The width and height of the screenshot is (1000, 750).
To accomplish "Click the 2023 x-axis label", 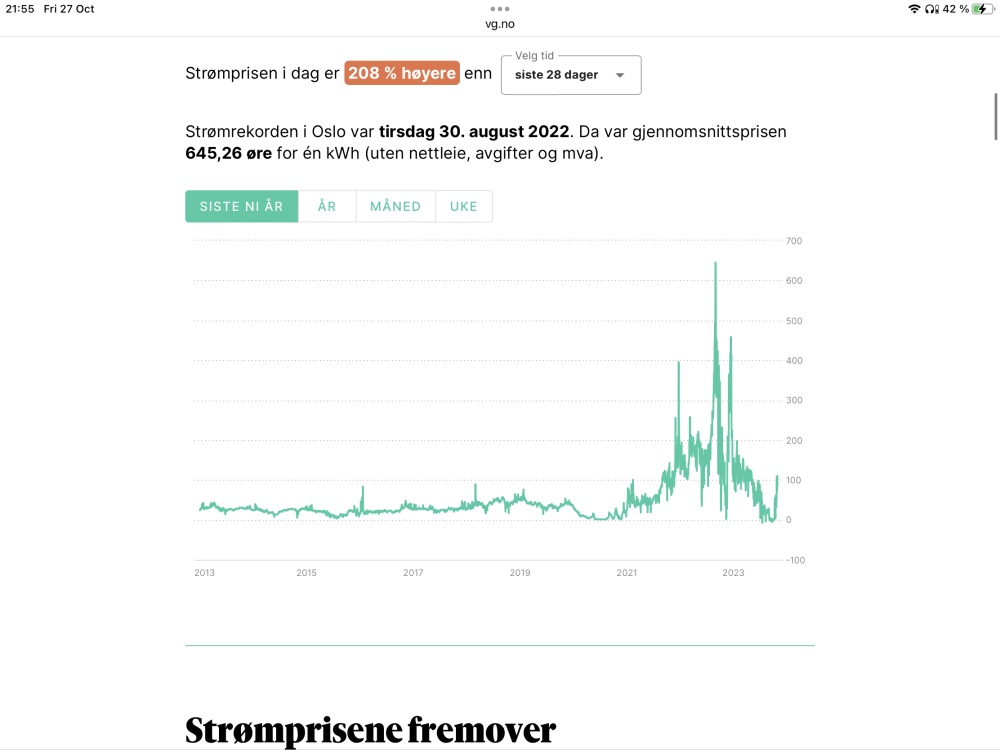I will pos(733,573).
